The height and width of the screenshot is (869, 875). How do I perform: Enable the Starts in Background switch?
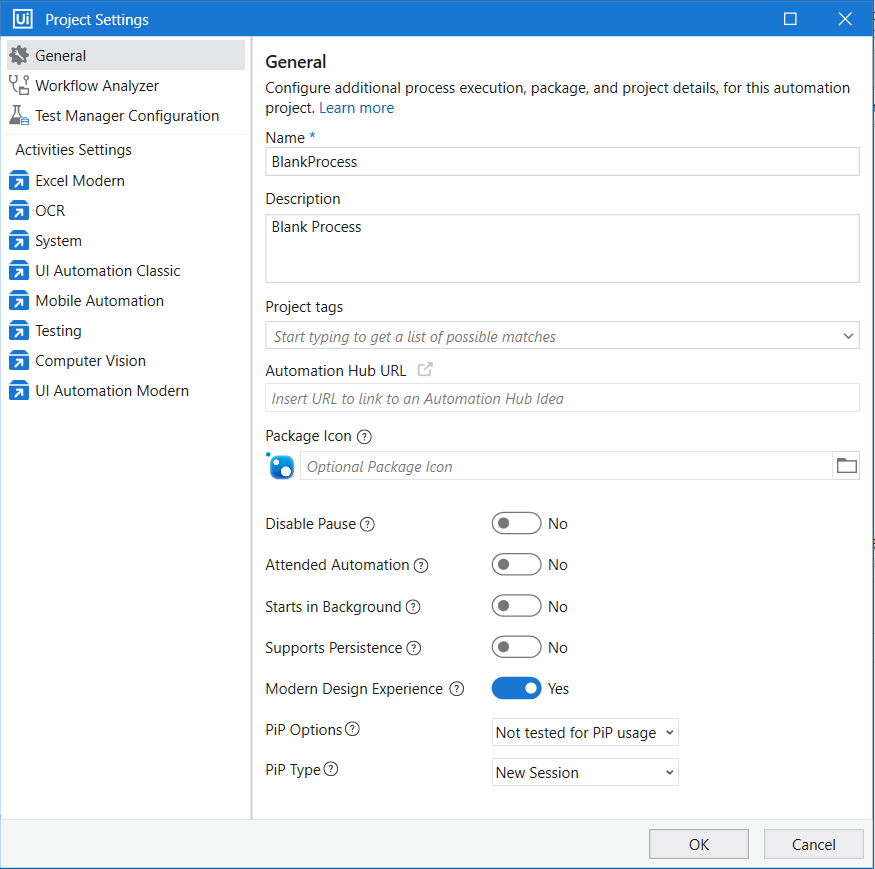click(x=516, y=606)
